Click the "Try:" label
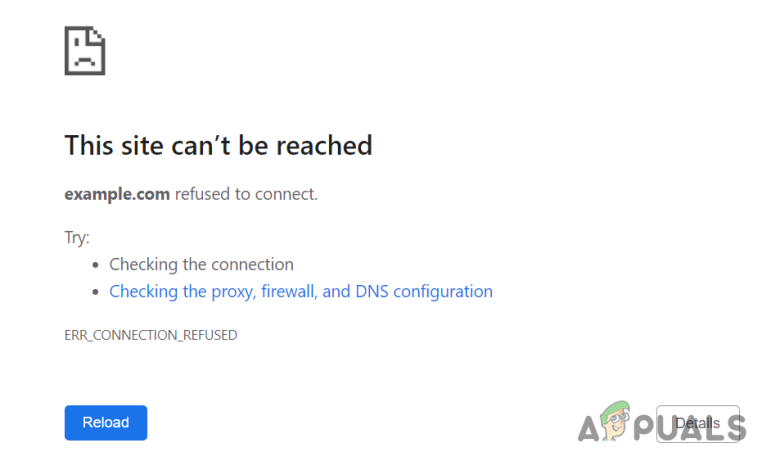The height and width of the screenshot is (470, 780). 77,238
